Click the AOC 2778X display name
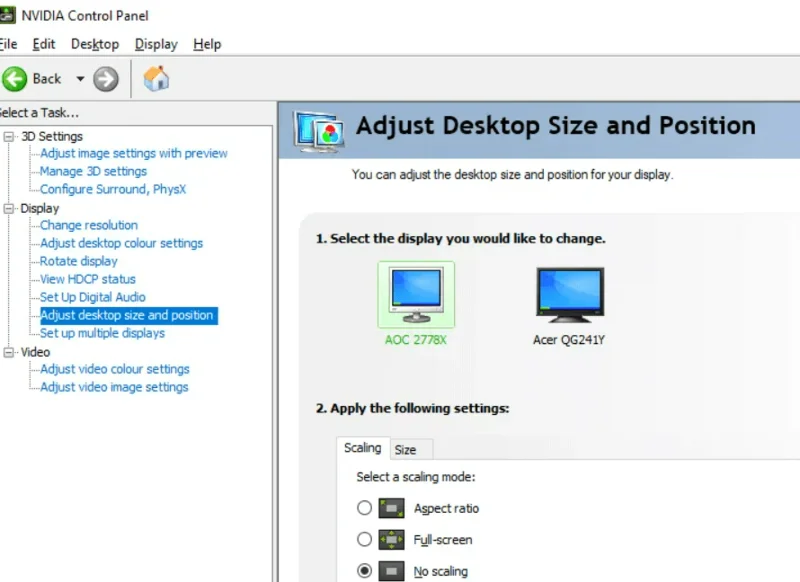Viewport: 800px width, 582px height. pyautogui.click(x=416, y=340)
